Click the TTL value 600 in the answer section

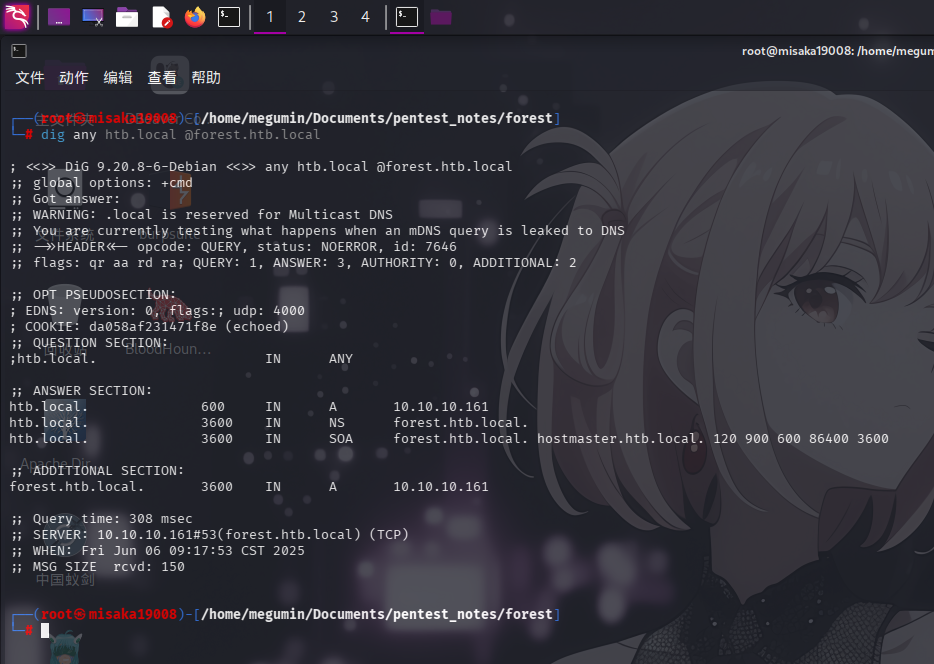(x=213, y=407)
